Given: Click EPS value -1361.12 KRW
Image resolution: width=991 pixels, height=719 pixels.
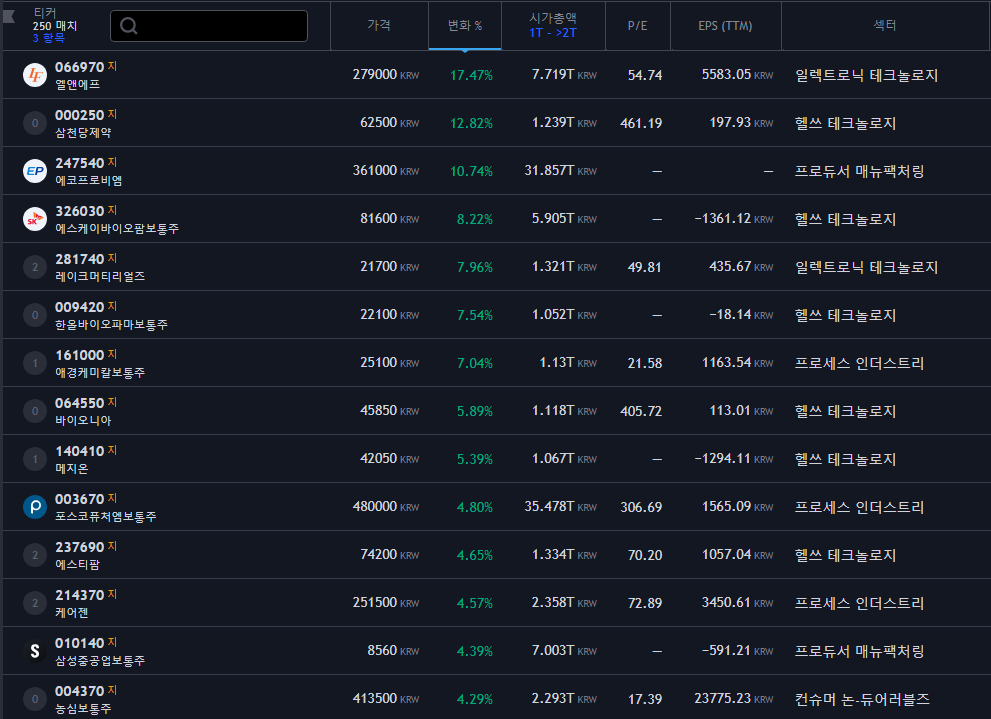Looking at the screenshot, I should coord(734,219).
